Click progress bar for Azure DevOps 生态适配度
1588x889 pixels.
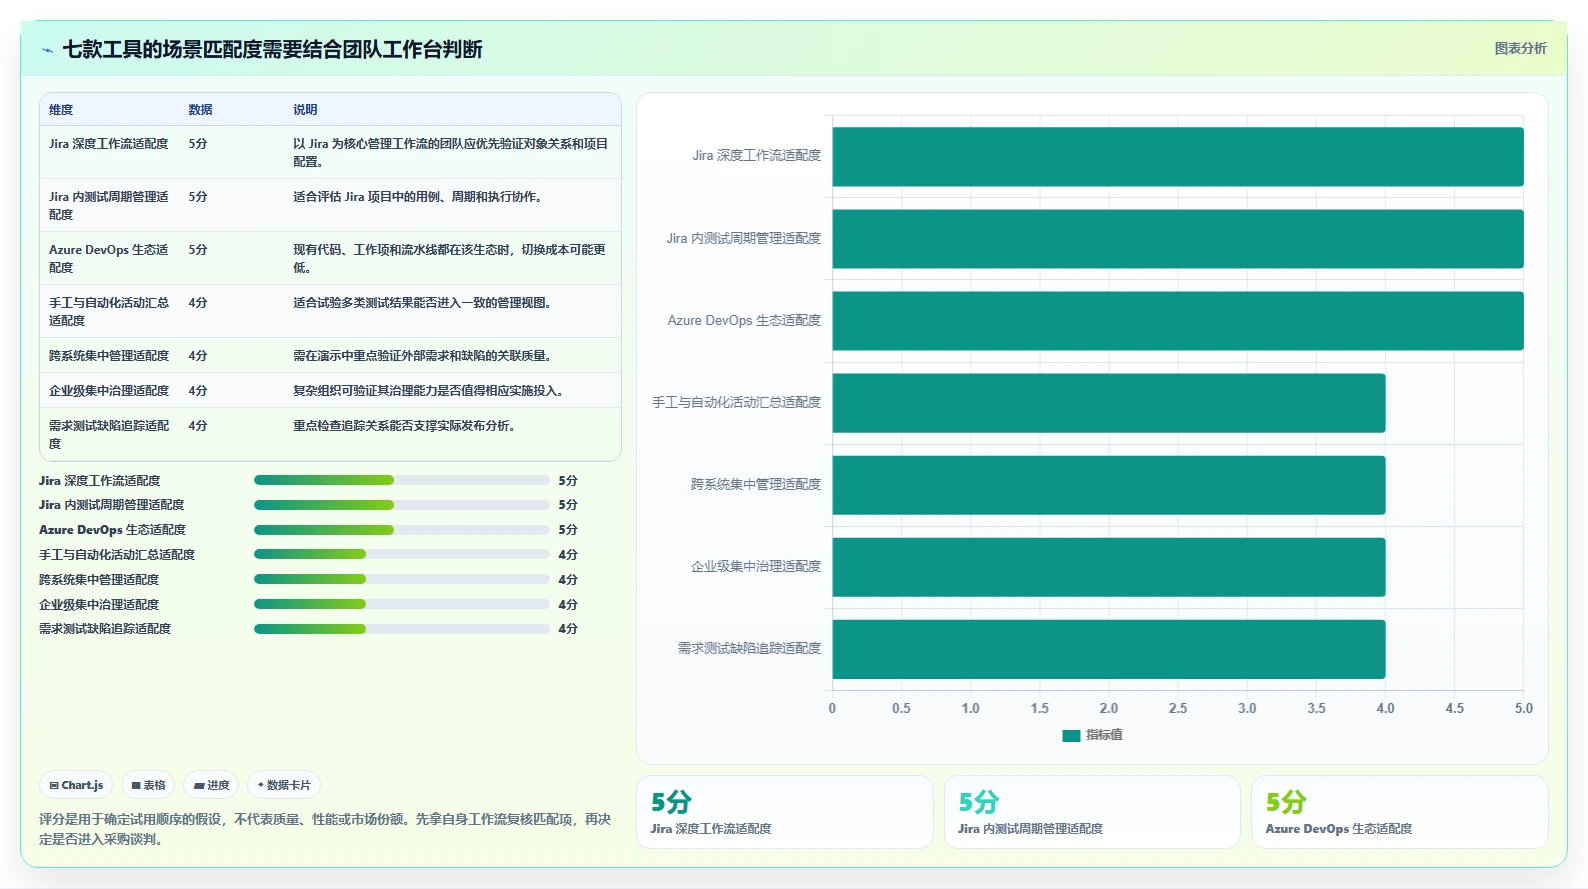[x=402, y=530]
